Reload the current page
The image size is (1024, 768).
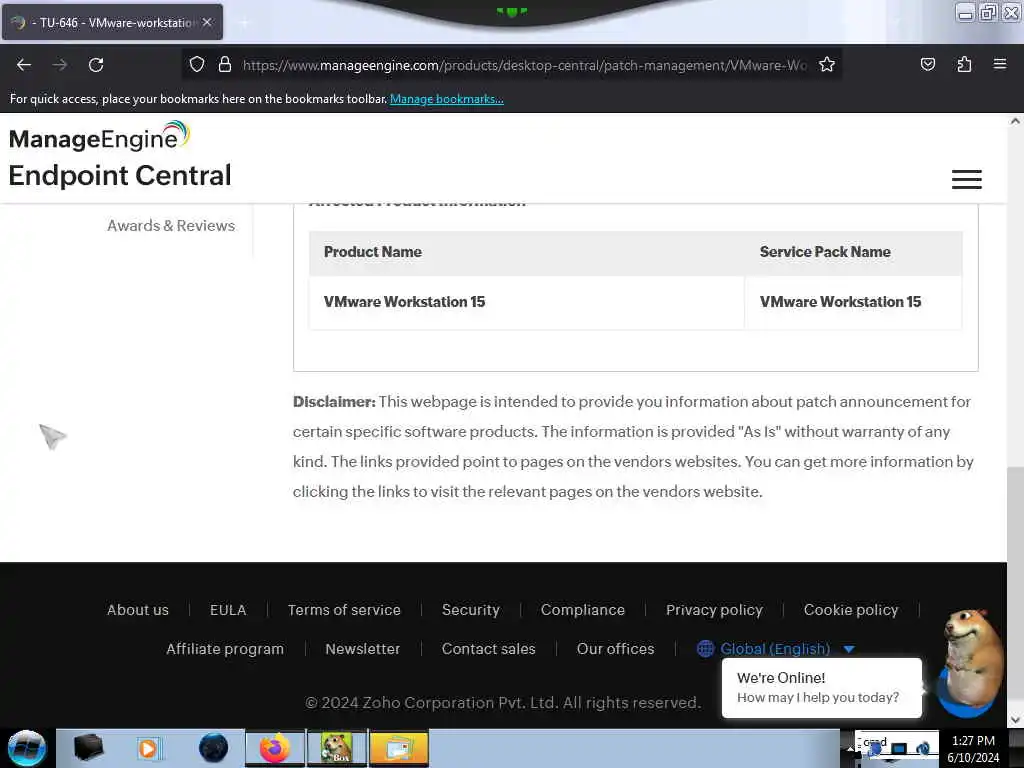coord(96,65)
